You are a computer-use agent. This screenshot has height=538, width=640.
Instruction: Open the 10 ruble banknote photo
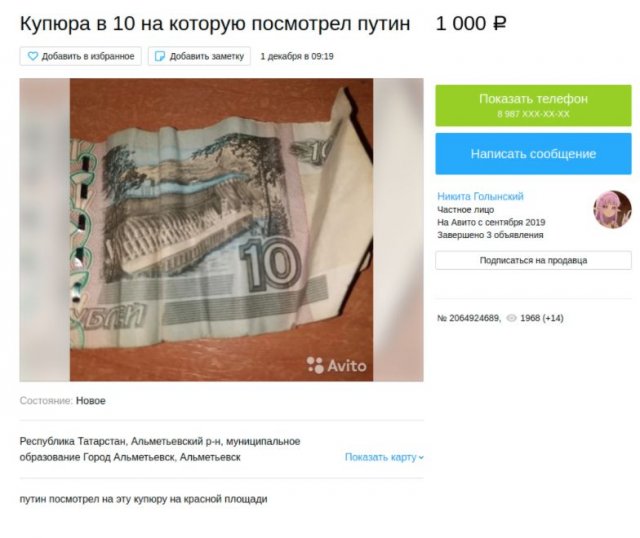(221, 230)
